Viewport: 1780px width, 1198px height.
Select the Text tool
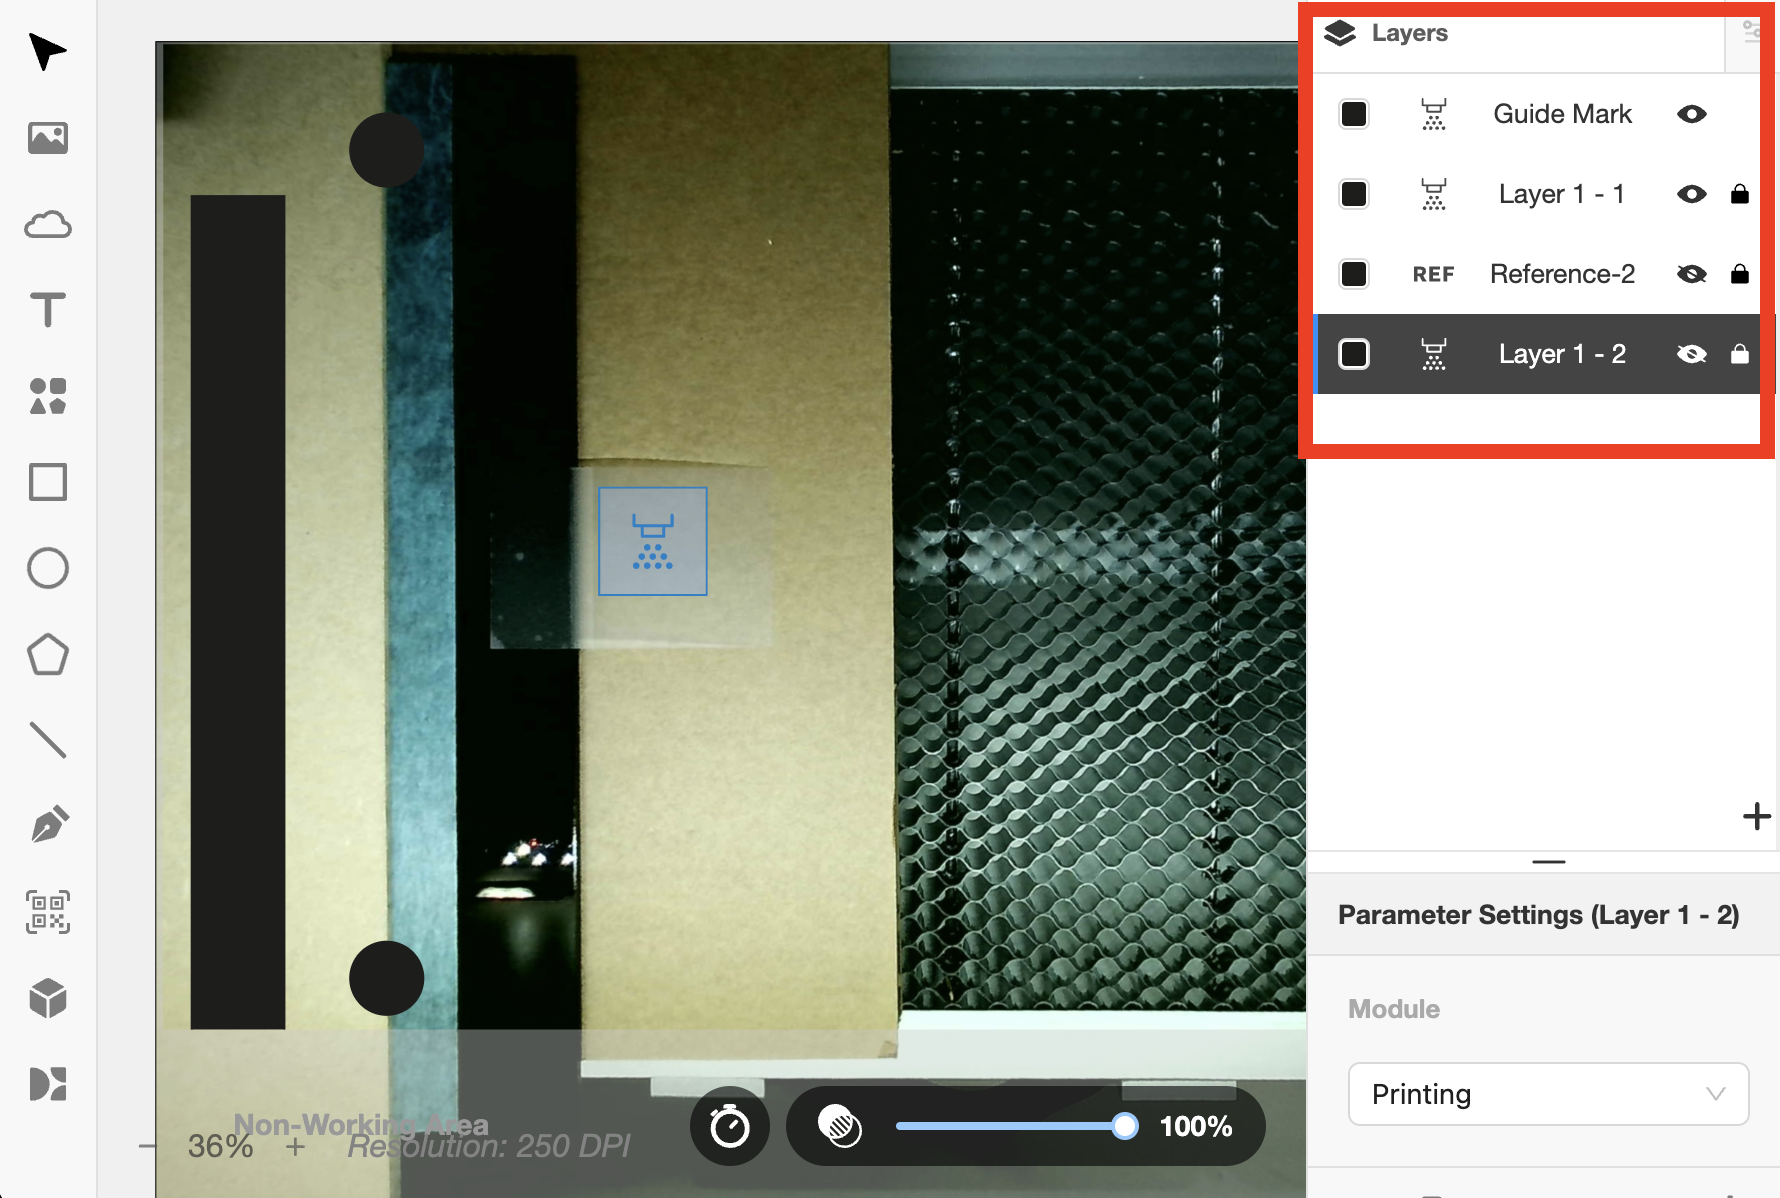(48, 310)
